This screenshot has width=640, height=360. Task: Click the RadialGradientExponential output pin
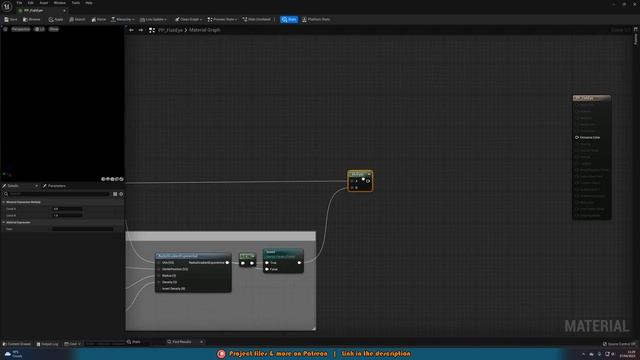227,262
